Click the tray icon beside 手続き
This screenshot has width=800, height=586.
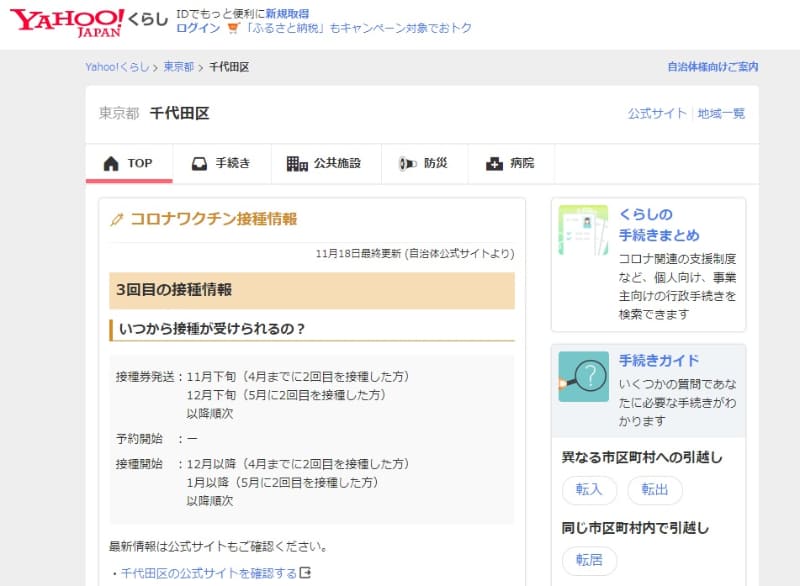coord(199,164)
